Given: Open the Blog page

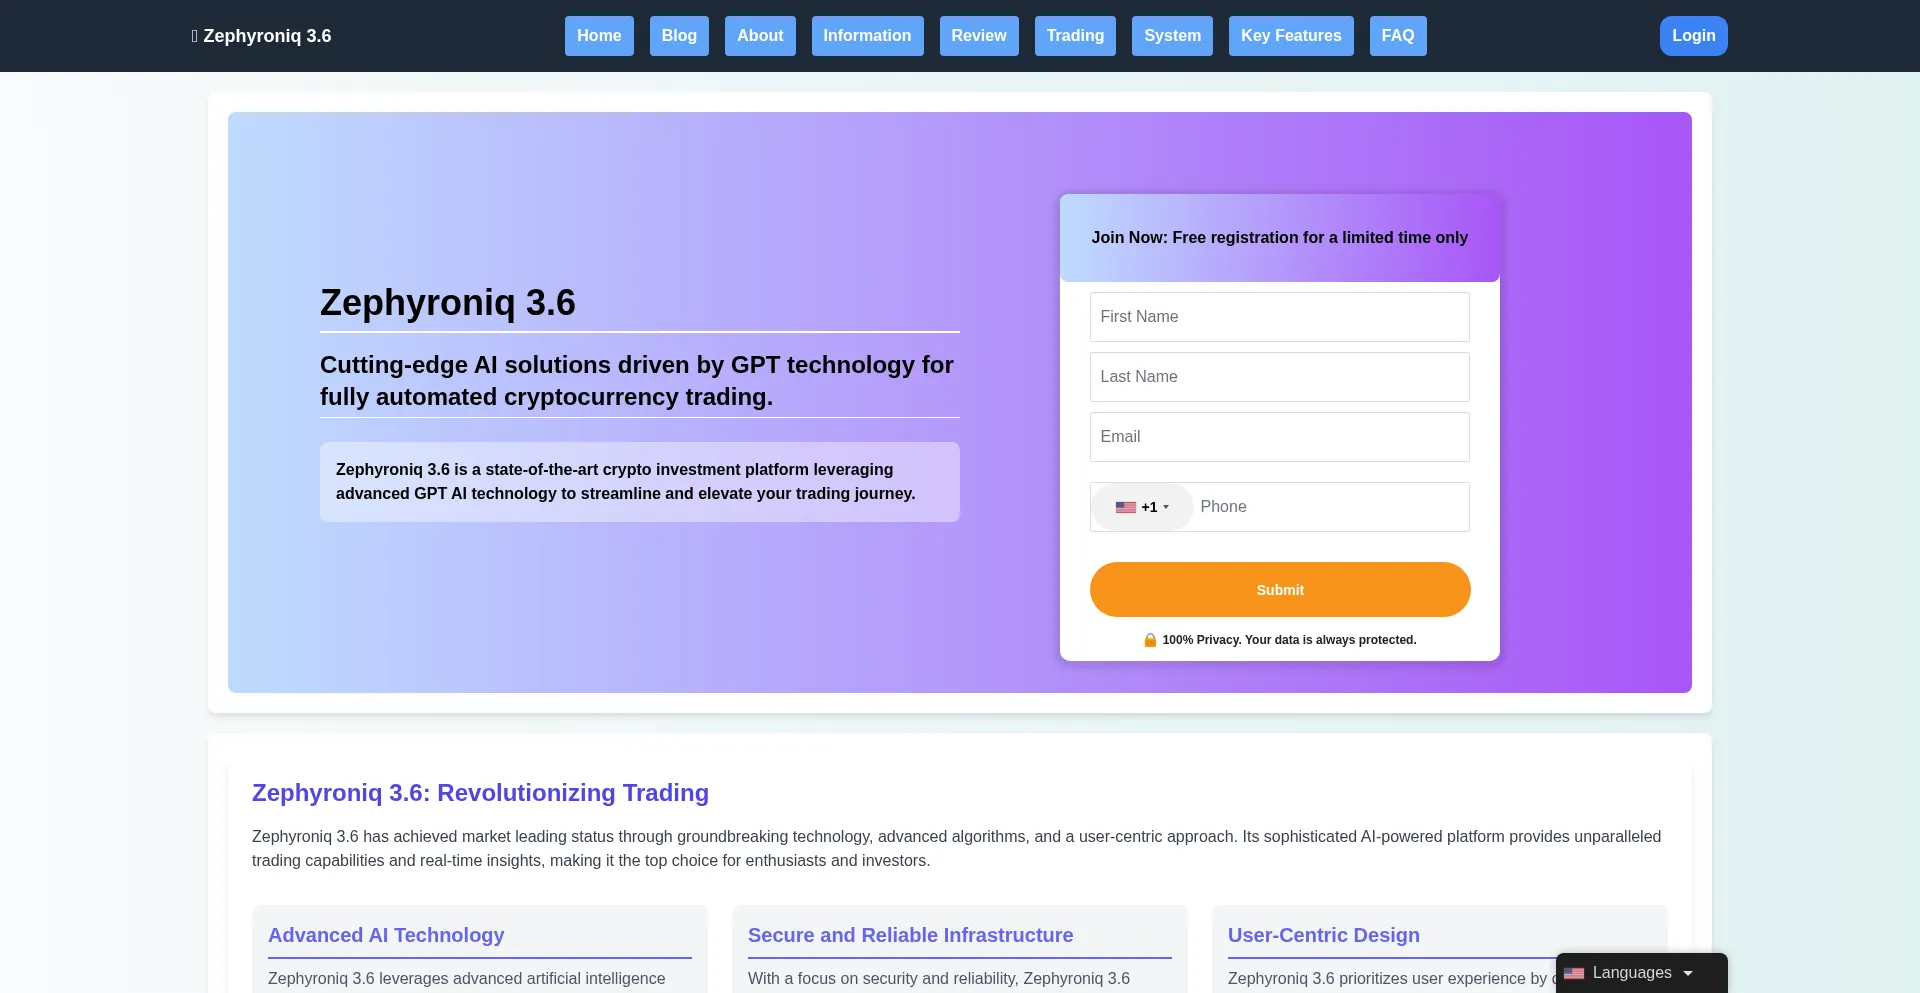Looking at the screenshot, I should click(679, 36).
